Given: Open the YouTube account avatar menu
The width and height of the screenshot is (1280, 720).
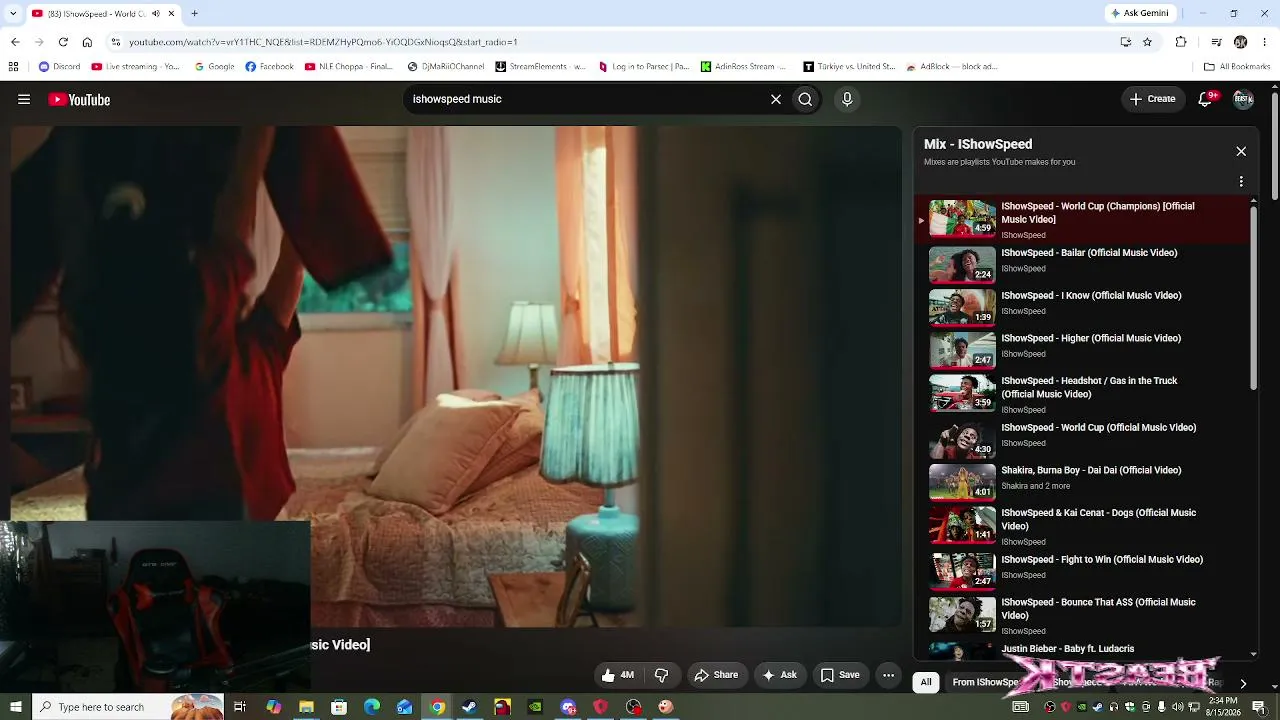Looking at the screenshot, I should (1243, 99).
